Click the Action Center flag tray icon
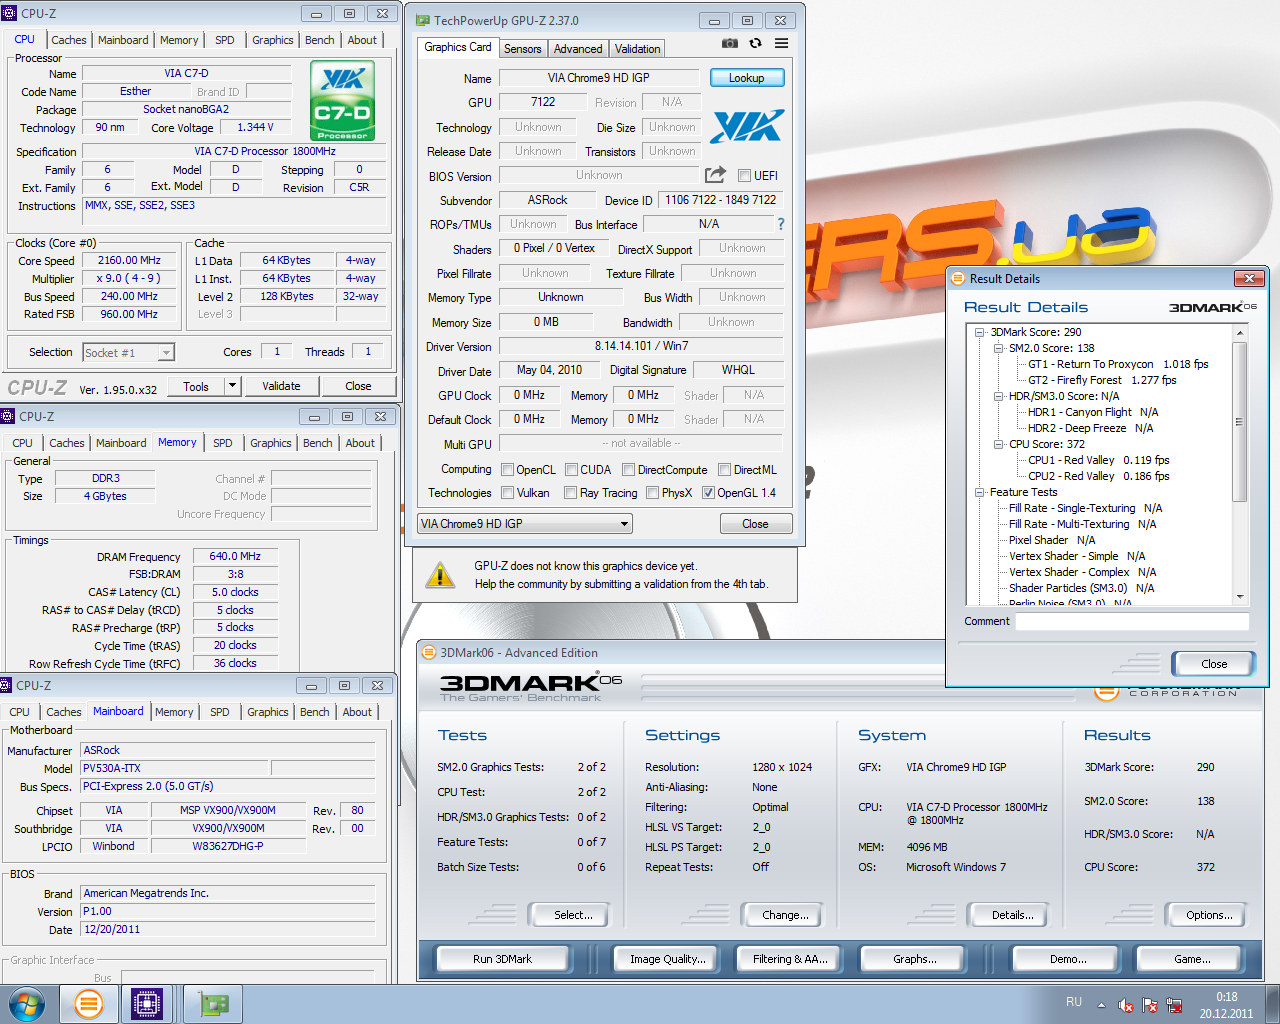This screenshot has width=1280, height=1024. pos(1150,1005)
